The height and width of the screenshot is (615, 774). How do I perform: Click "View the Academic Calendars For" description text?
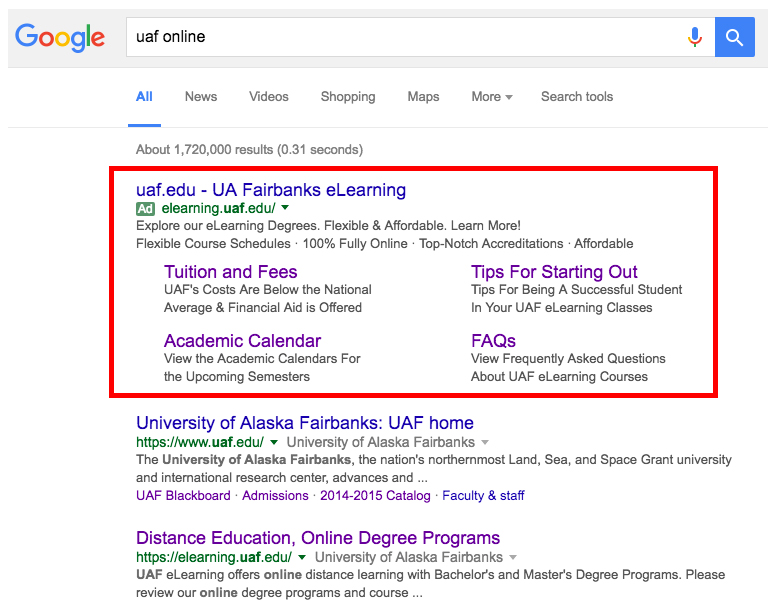(x=262, y=359)
